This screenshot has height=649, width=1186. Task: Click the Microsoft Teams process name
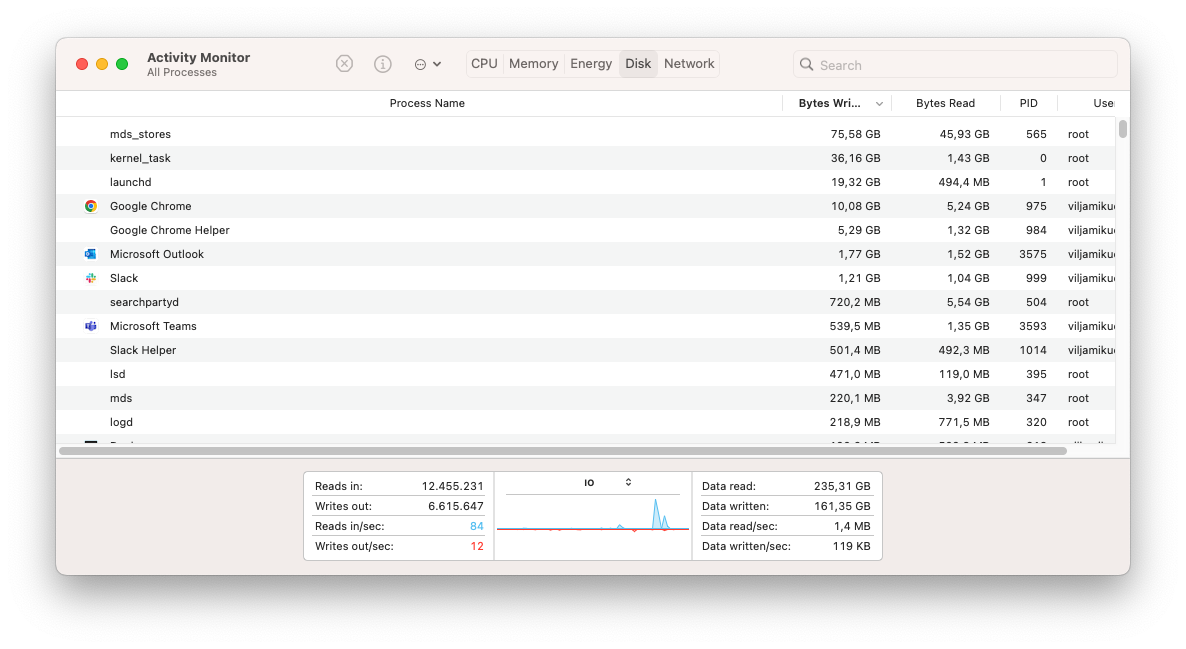[153, 326]
